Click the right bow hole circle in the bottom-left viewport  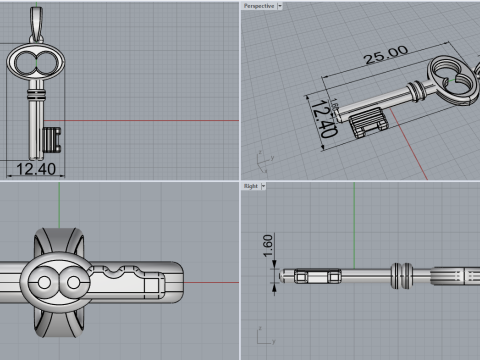coord(74,283)
